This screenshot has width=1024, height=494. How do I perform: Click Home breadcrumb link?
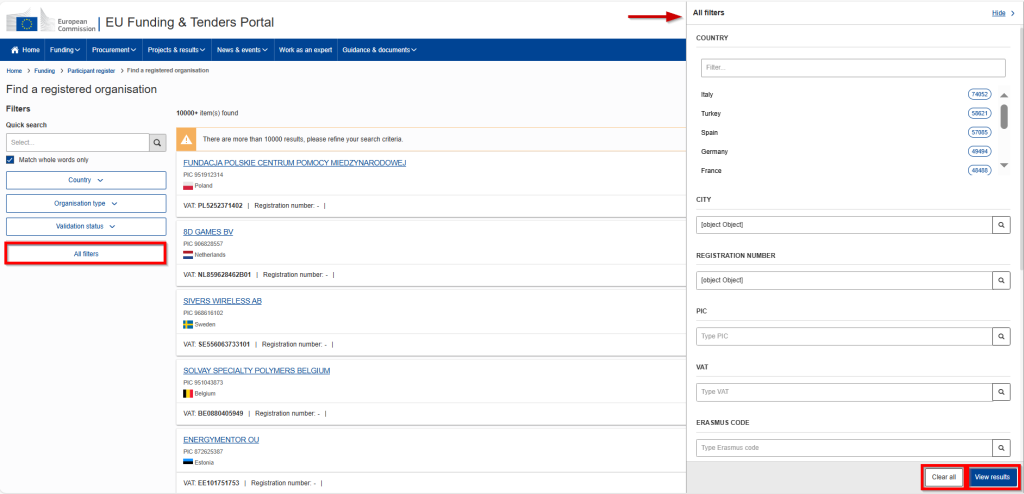click(x=14, y=71)
